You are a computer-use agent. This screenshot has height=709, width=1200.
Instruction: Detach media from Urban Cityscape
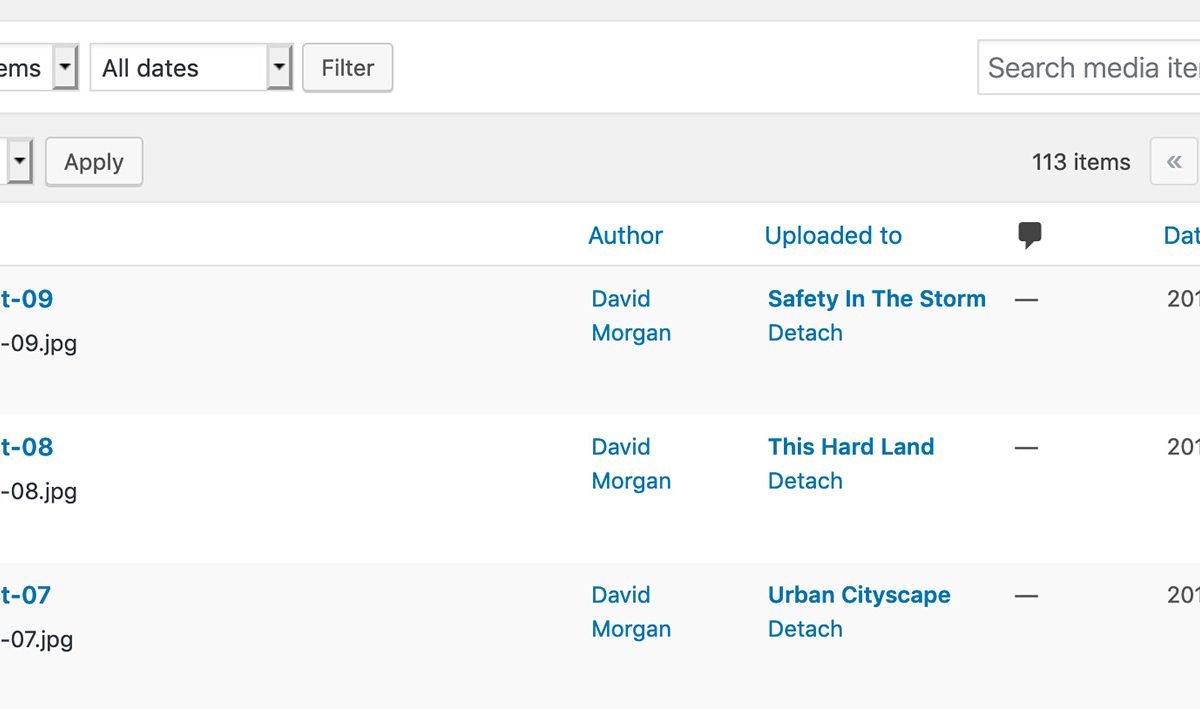[805, 629]
